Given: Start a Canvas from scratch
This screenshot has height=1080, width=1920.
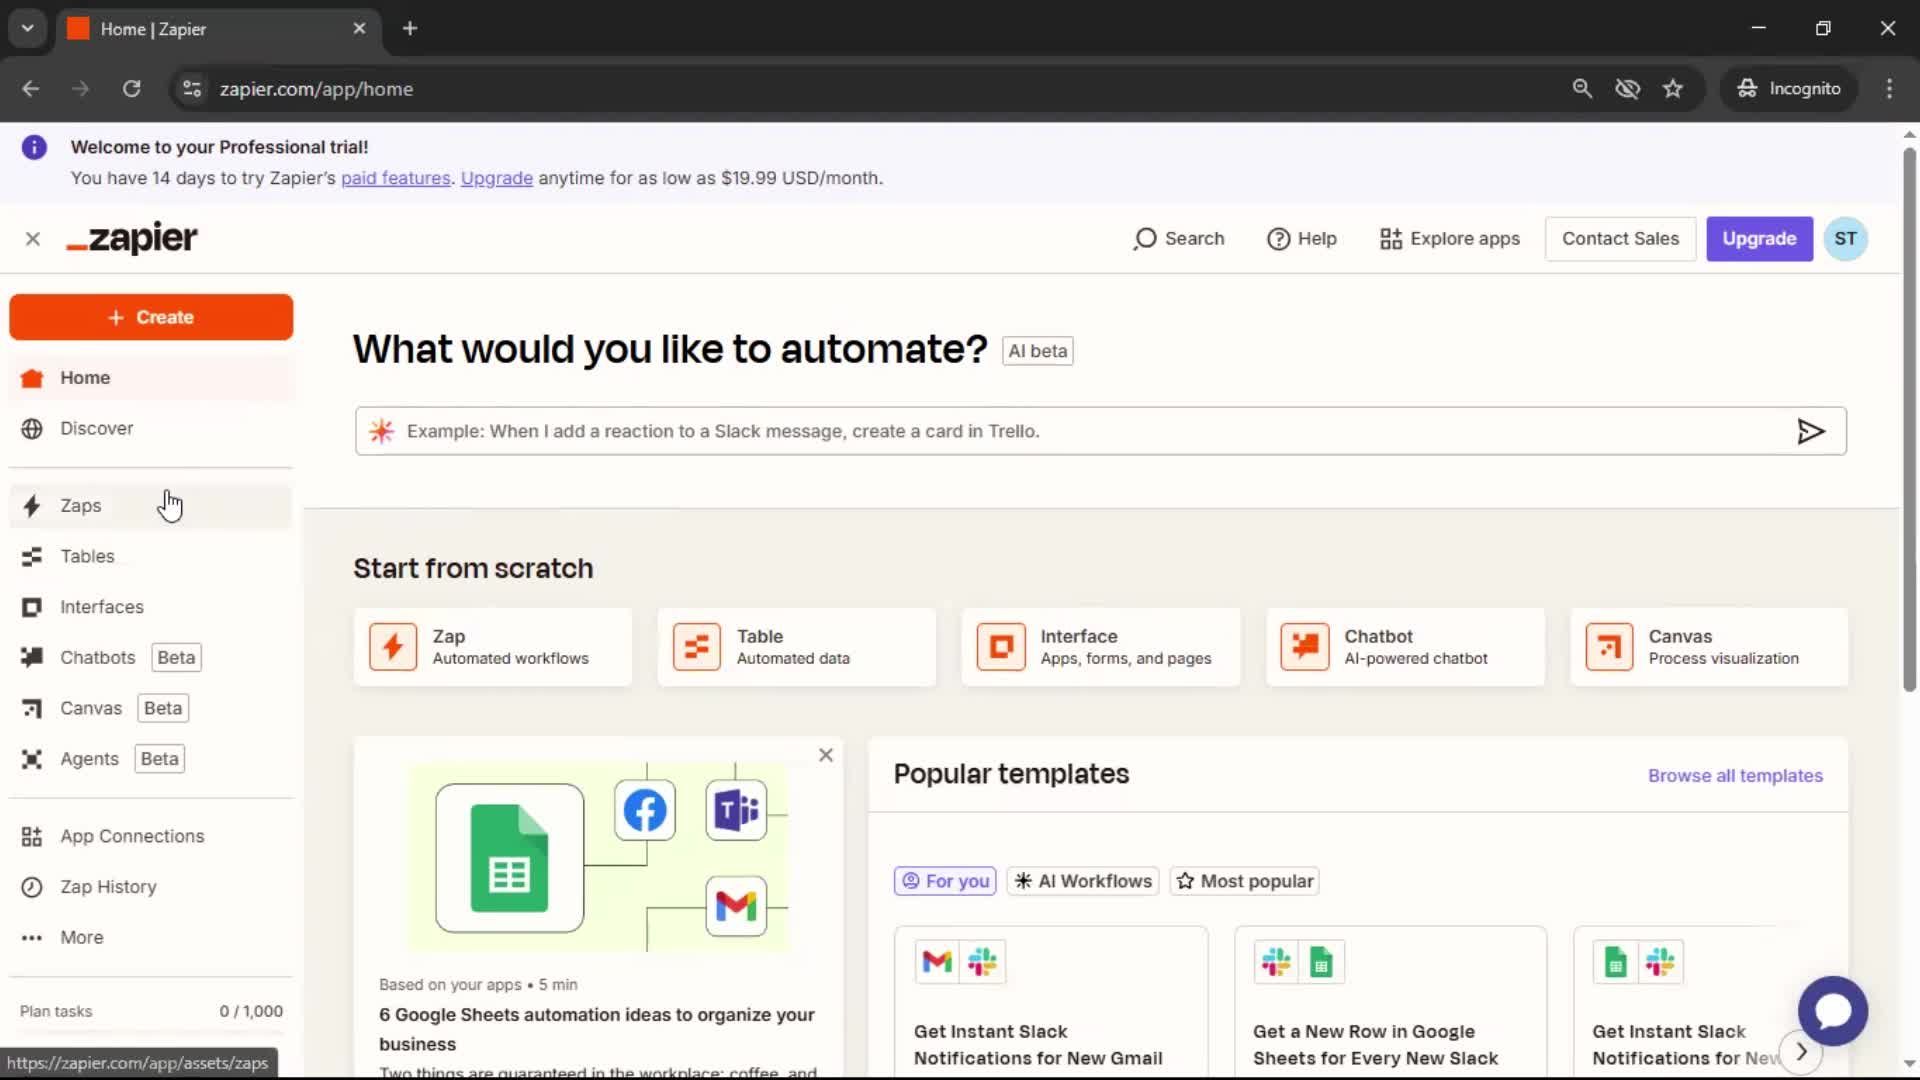Looking at the screenshot, I should pyautogui.click(x=1709, y=647).
